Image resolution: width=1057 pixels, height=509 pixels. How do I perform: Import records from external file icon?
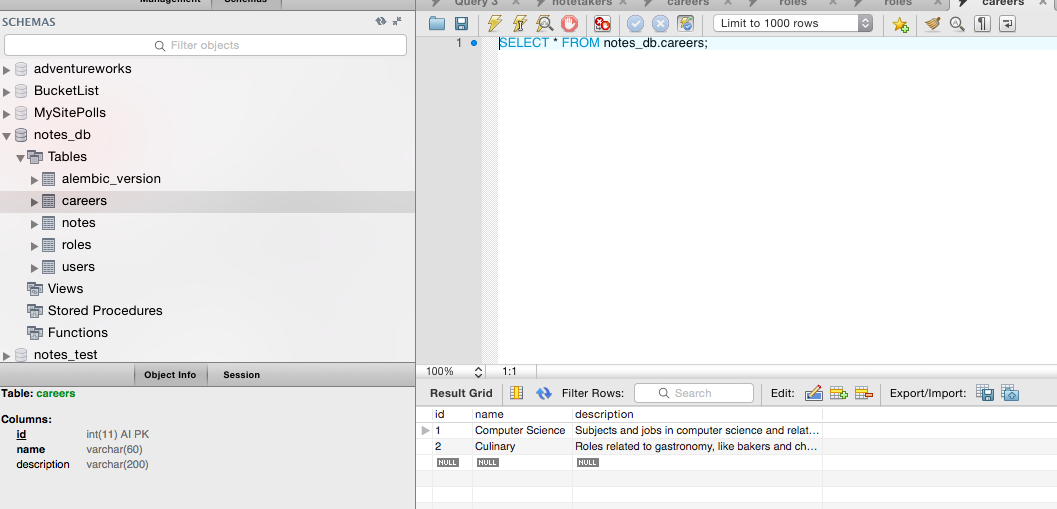1010,393
